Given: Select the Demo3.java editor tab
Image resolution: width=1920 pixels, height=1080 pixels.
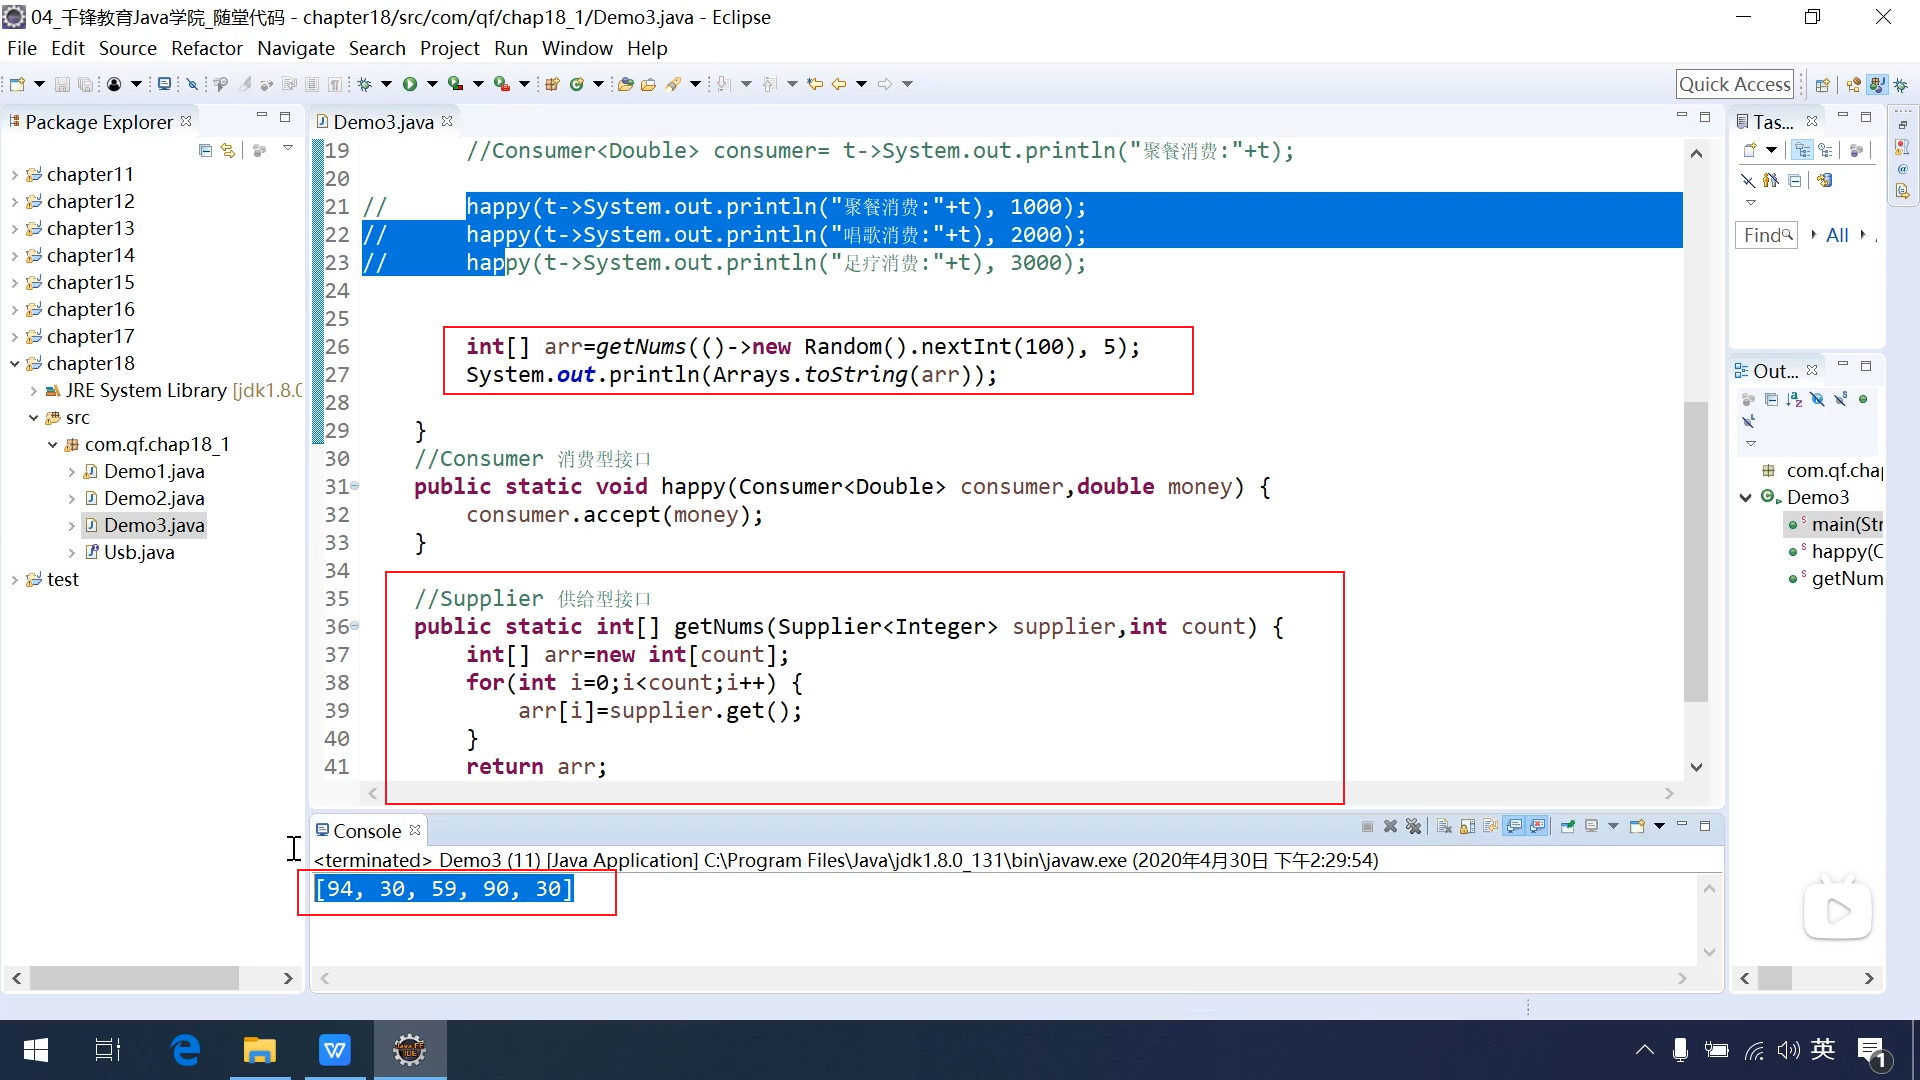Looking at the screenshot, I should (383, 122).
